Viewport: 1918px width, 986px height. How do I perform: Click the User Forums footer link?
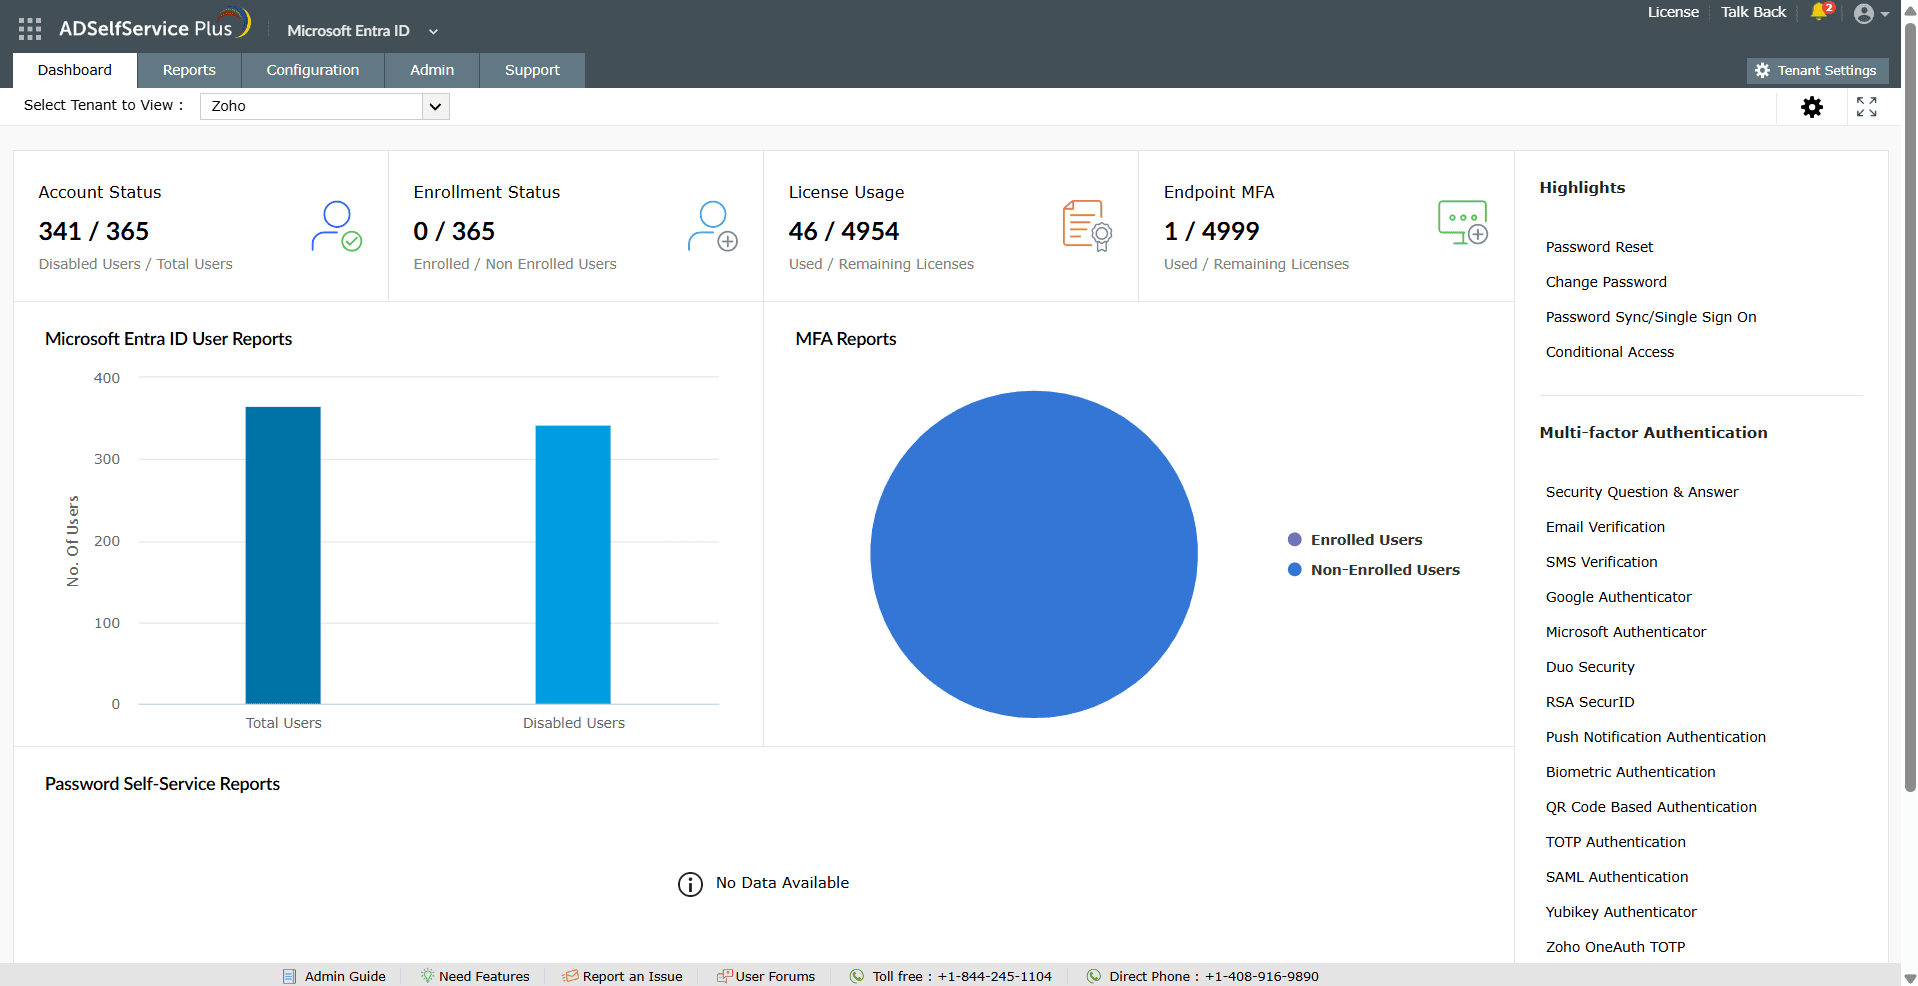click(775, 977)
